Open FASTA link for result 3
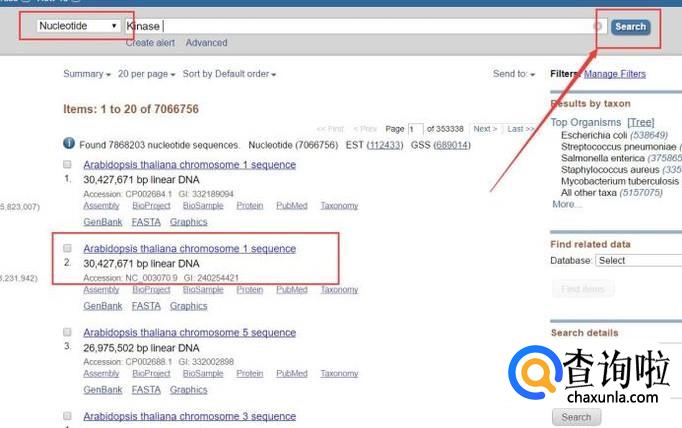 click(146, 390)
